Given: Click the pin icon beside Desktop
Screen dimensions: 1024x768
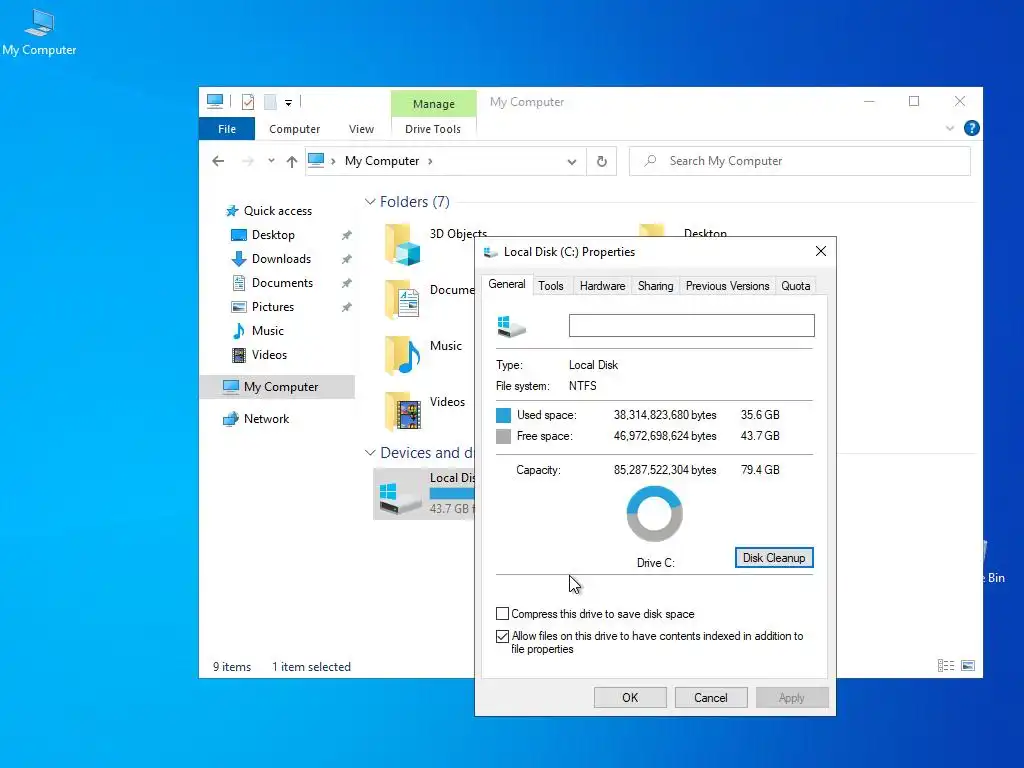Looking at the screenshot, I should [347, 235].
